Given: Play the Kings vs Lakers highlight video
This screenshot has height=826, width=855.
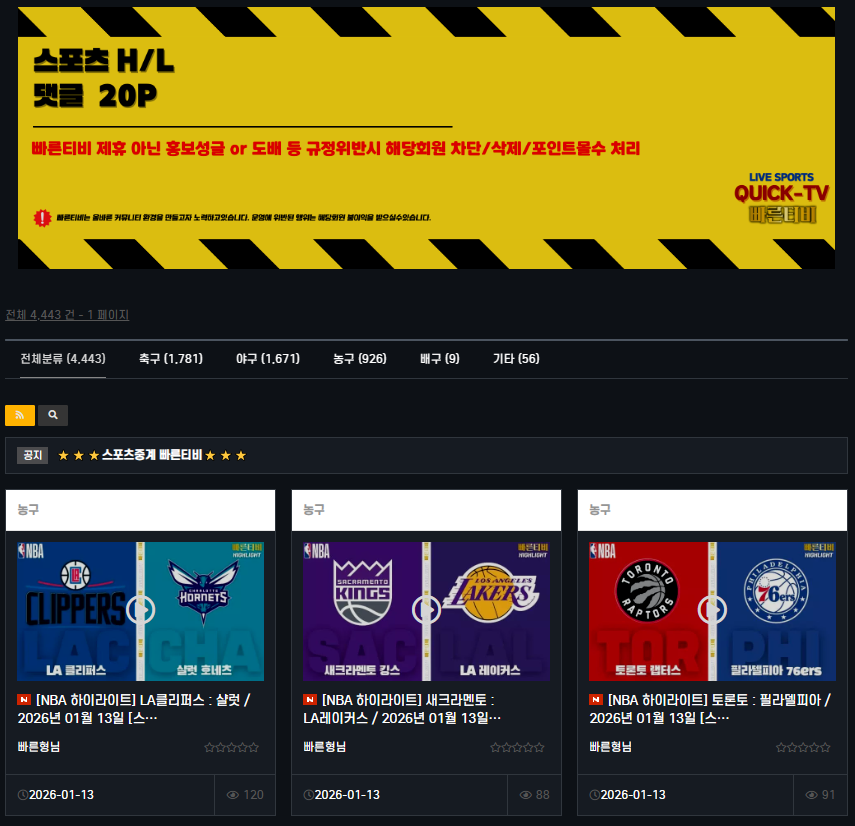Looking at the screenshot, I should [x=426, y=610].
